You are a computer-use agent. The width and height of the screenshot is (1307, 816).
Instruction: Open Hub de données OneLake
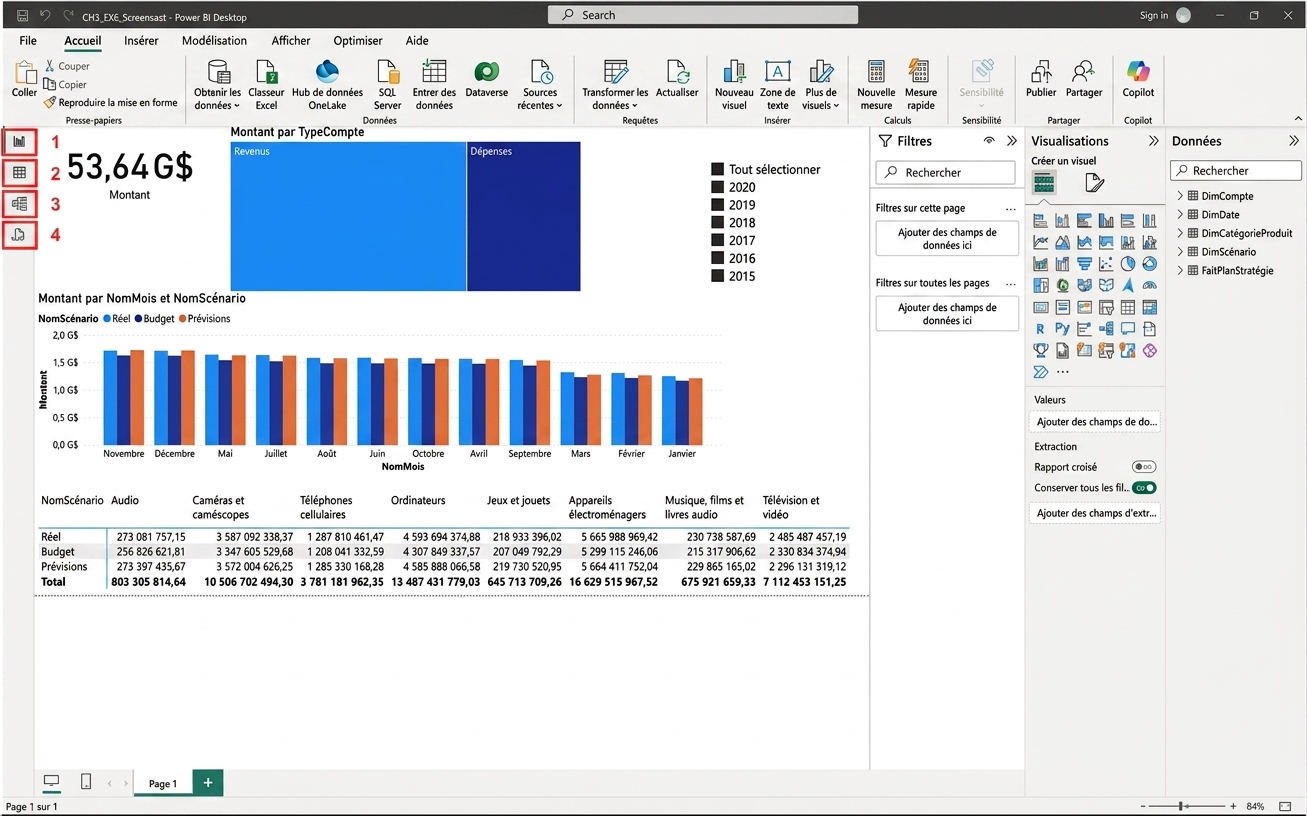point(327,85)
